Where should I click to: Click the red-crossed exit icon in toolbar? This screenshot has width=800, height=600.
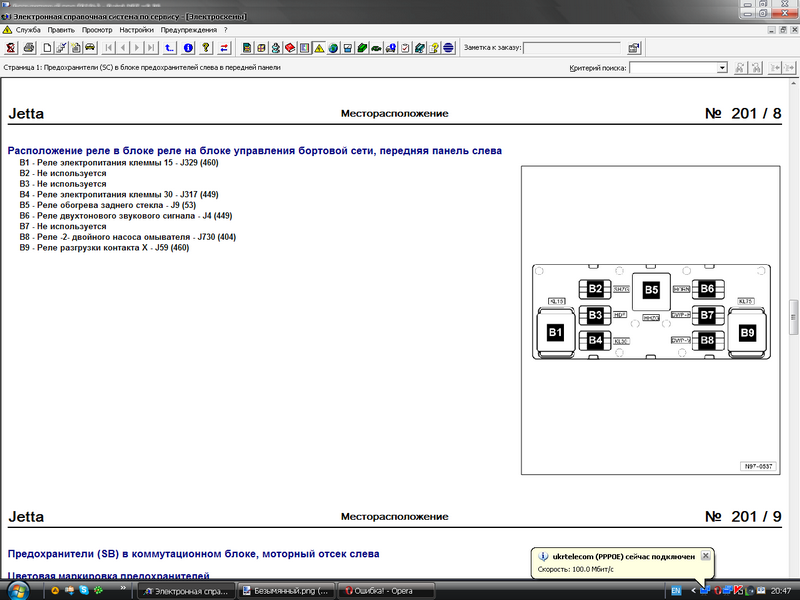coord(11,48)
